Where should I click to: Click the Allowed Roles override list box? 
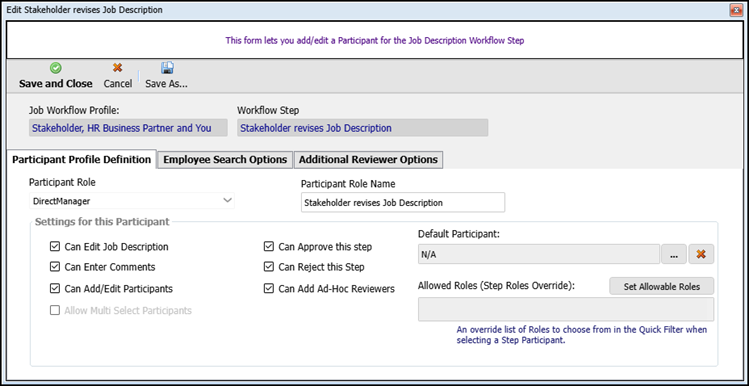click(566, 310)
